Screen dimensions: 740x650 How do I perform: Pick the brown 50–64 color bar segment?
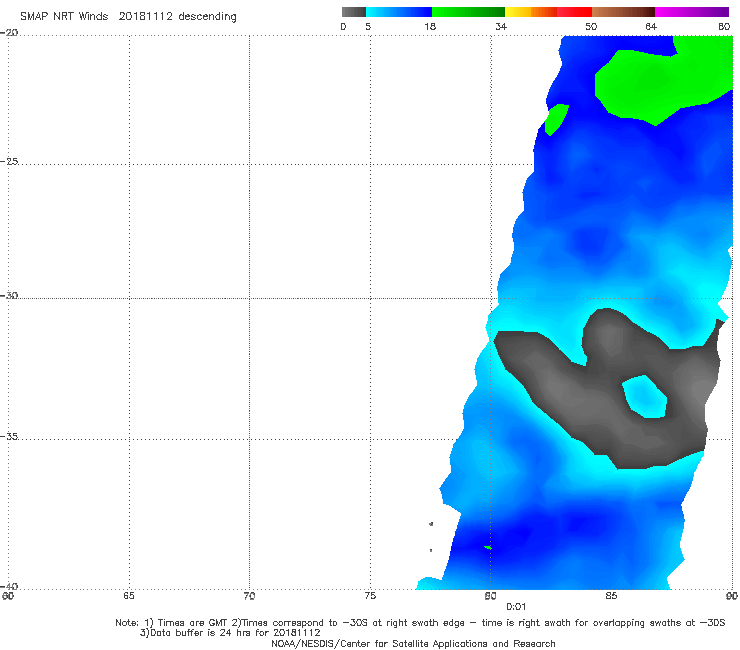click(x=623, y=12)
